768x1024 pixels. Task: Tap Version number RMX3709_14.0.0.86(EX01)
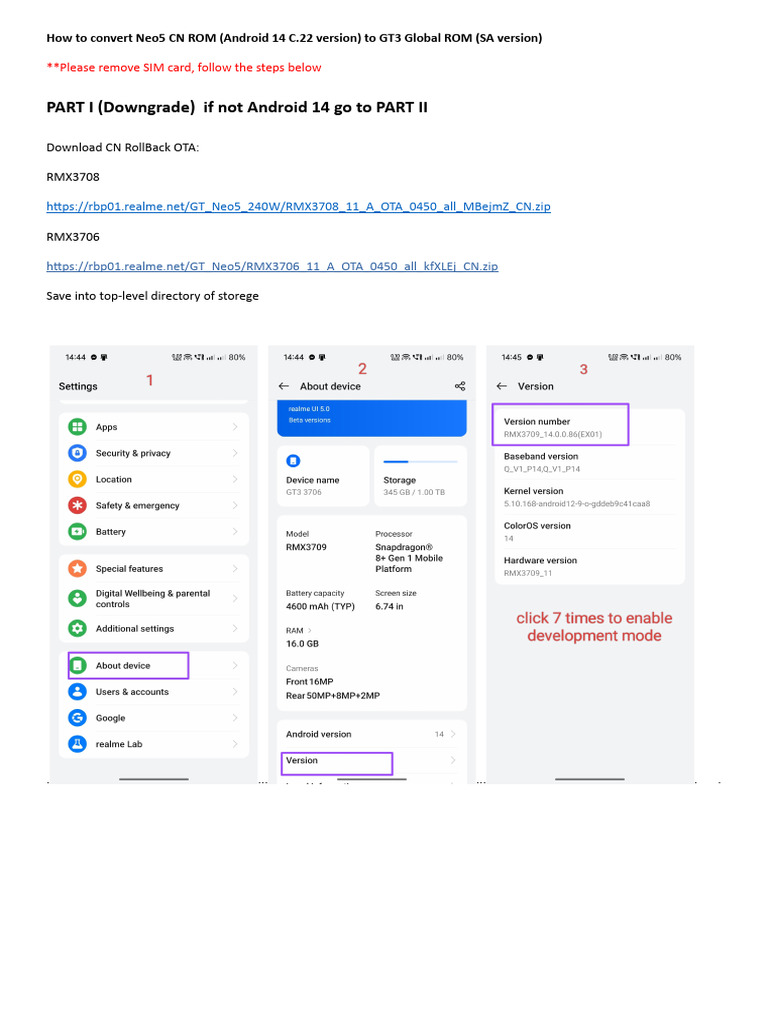point(560,428)
